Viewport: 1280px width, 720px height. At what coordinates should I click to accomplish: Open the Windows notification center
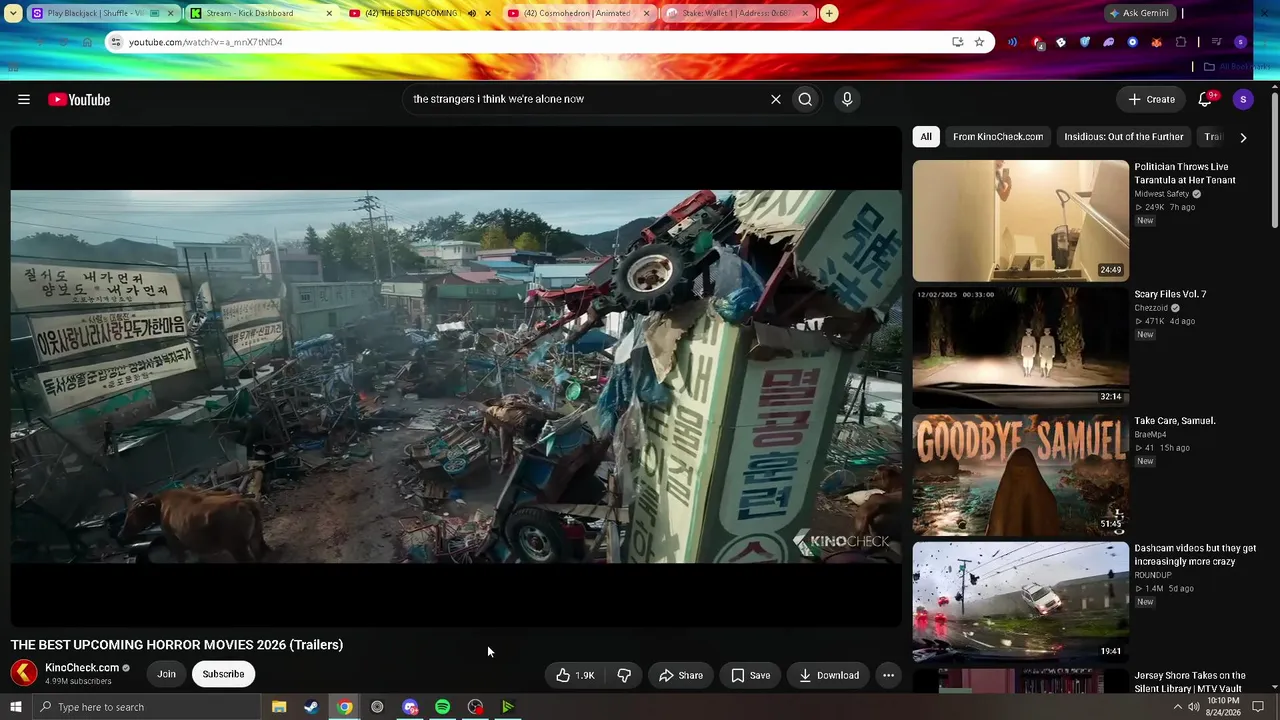point(1258,707)
